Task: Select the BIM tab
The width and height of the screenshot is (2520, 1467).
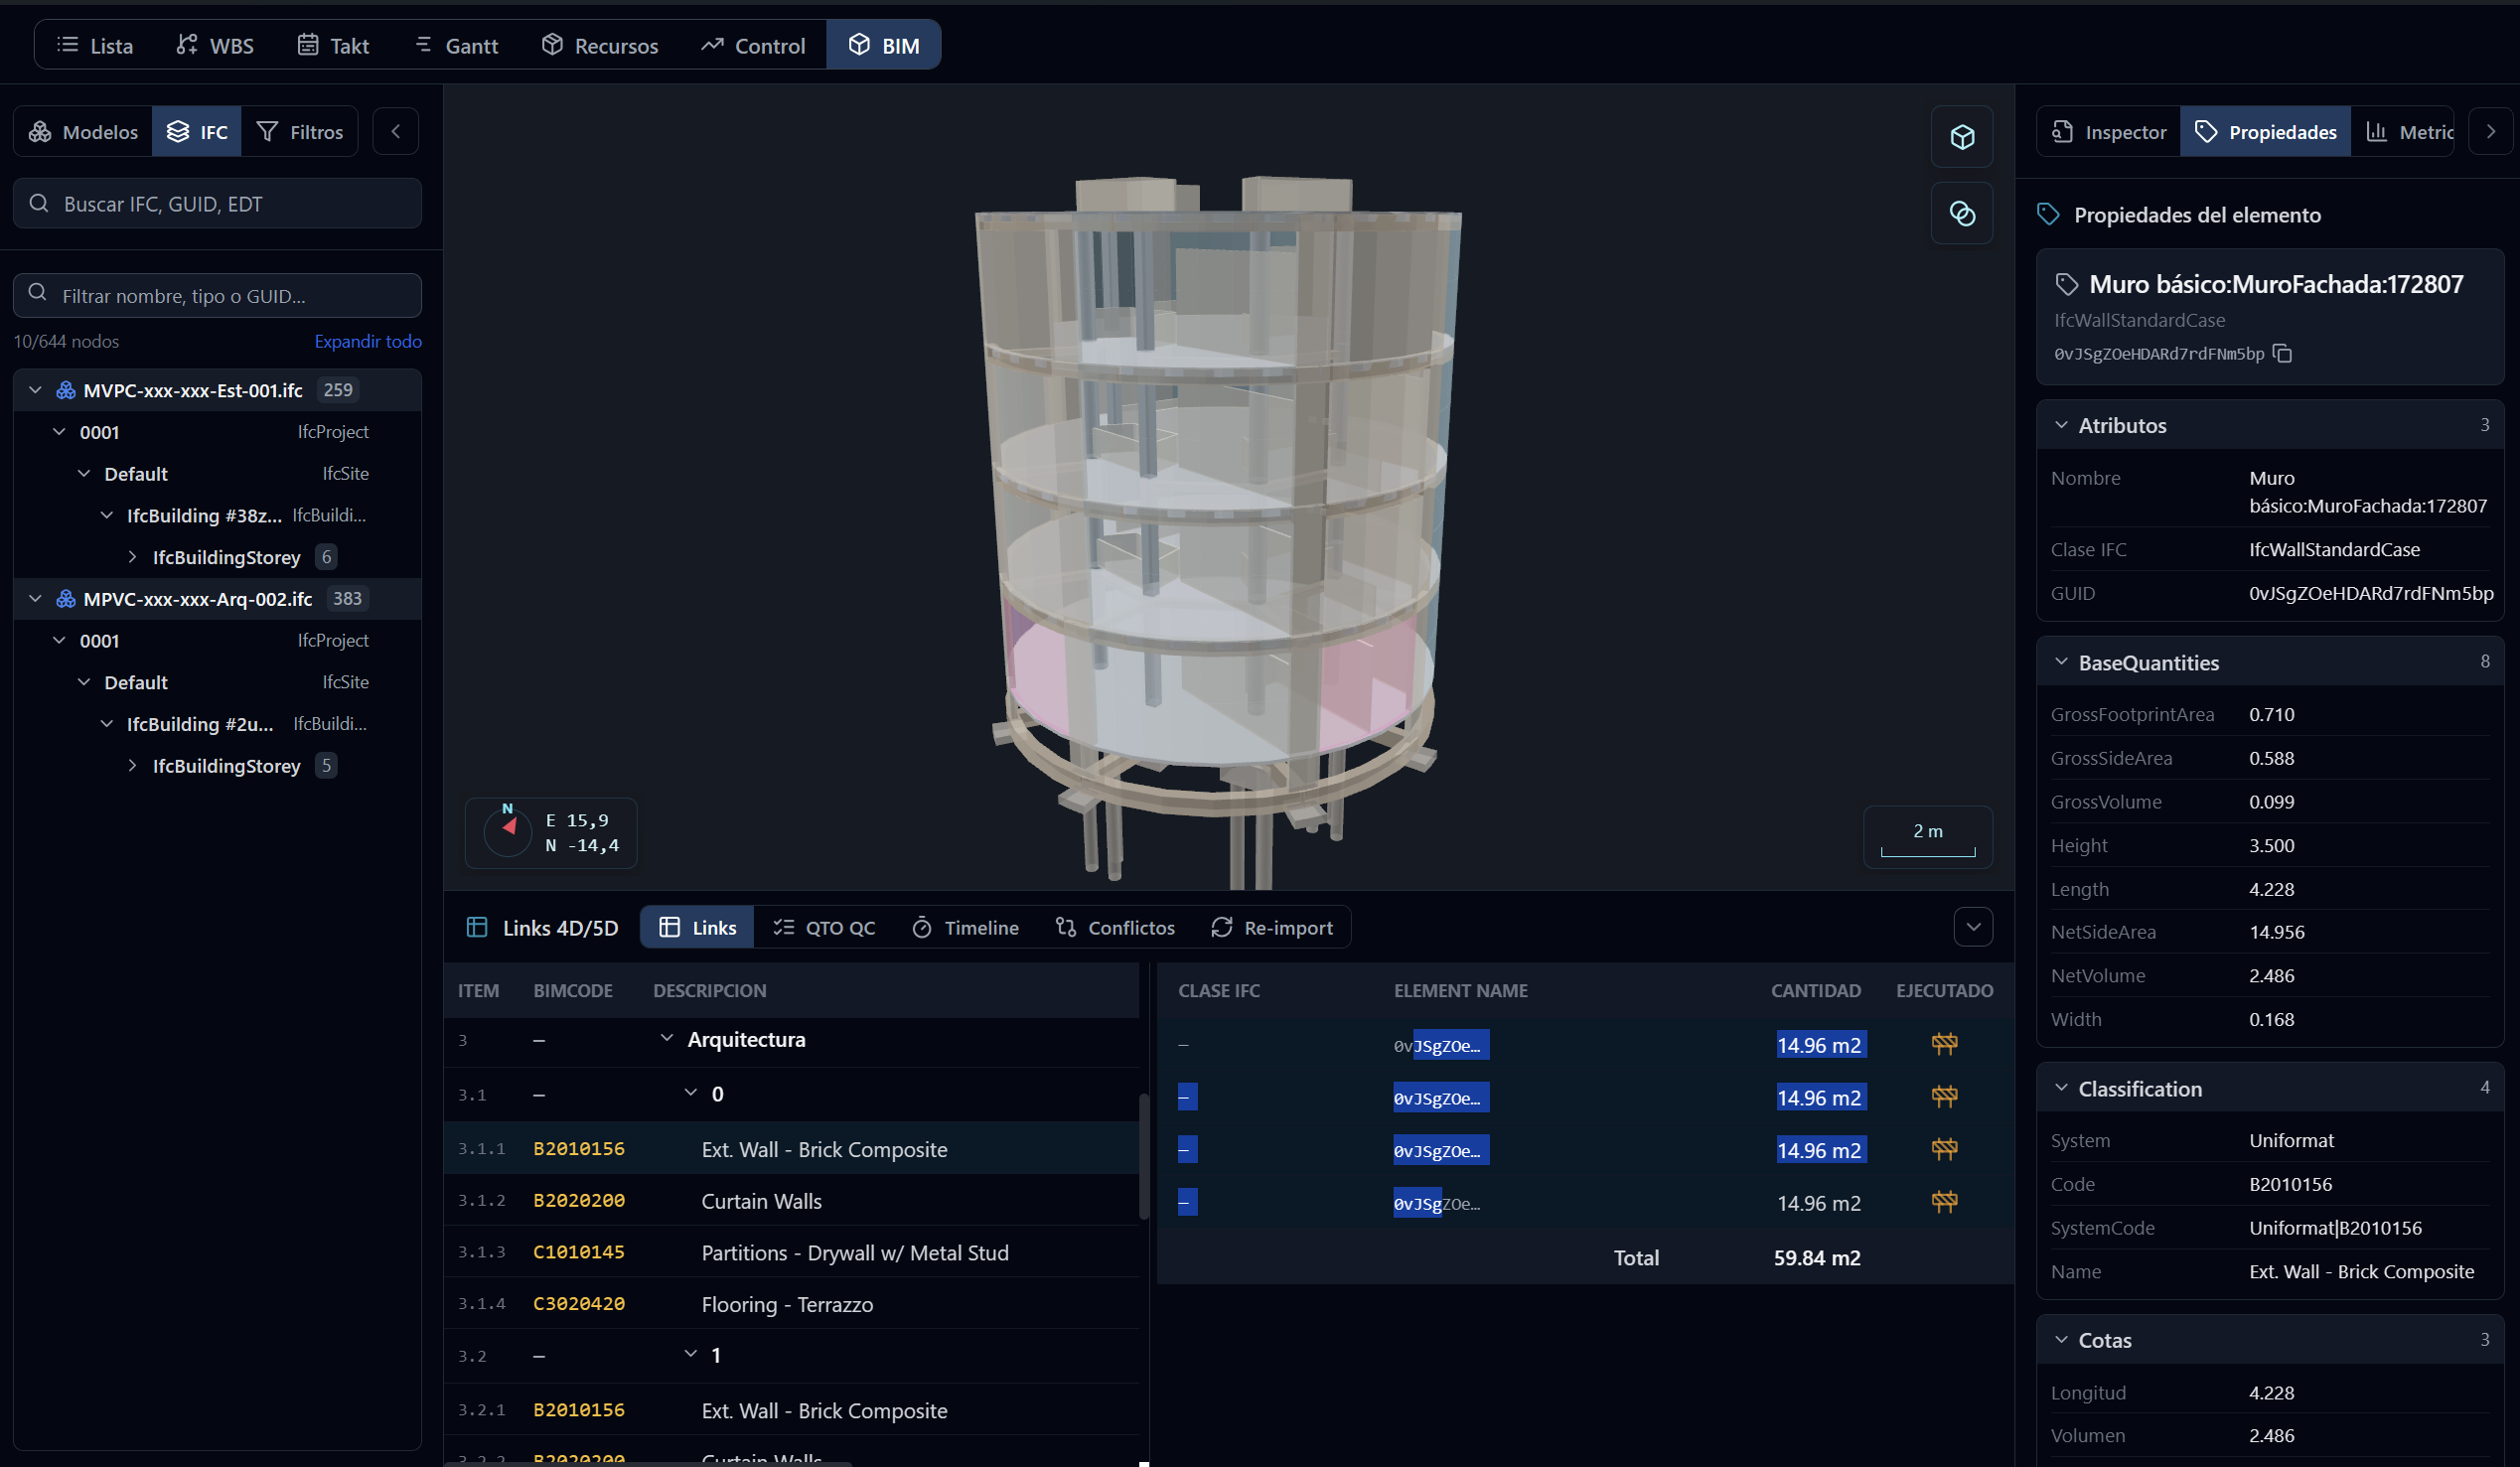Action: (884, 45)
